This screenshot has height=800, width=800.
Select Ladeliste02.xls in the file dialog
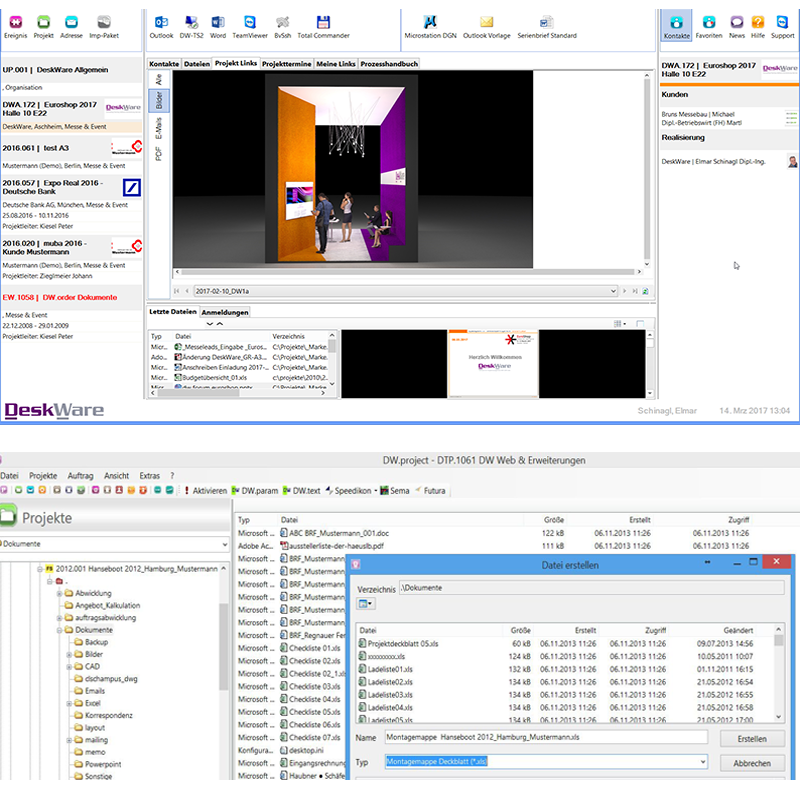tap(390, 683)
